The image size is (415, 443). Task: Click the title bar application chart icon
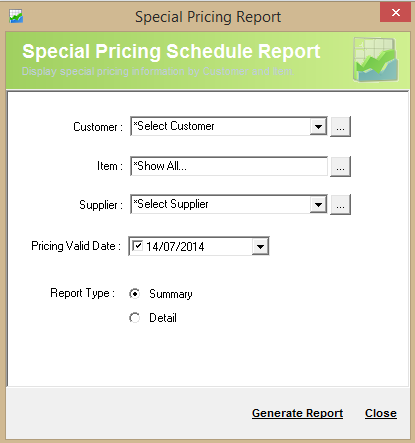pos(16,16)
